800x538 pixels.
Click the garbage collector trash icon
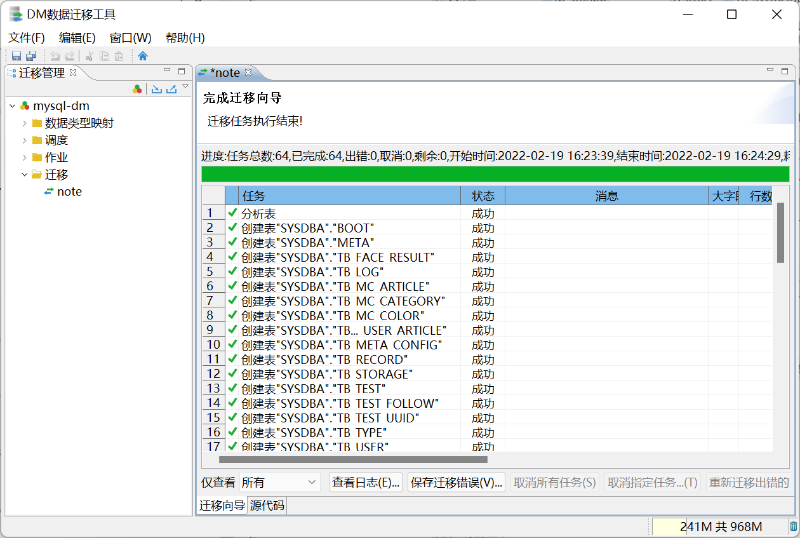793,526
